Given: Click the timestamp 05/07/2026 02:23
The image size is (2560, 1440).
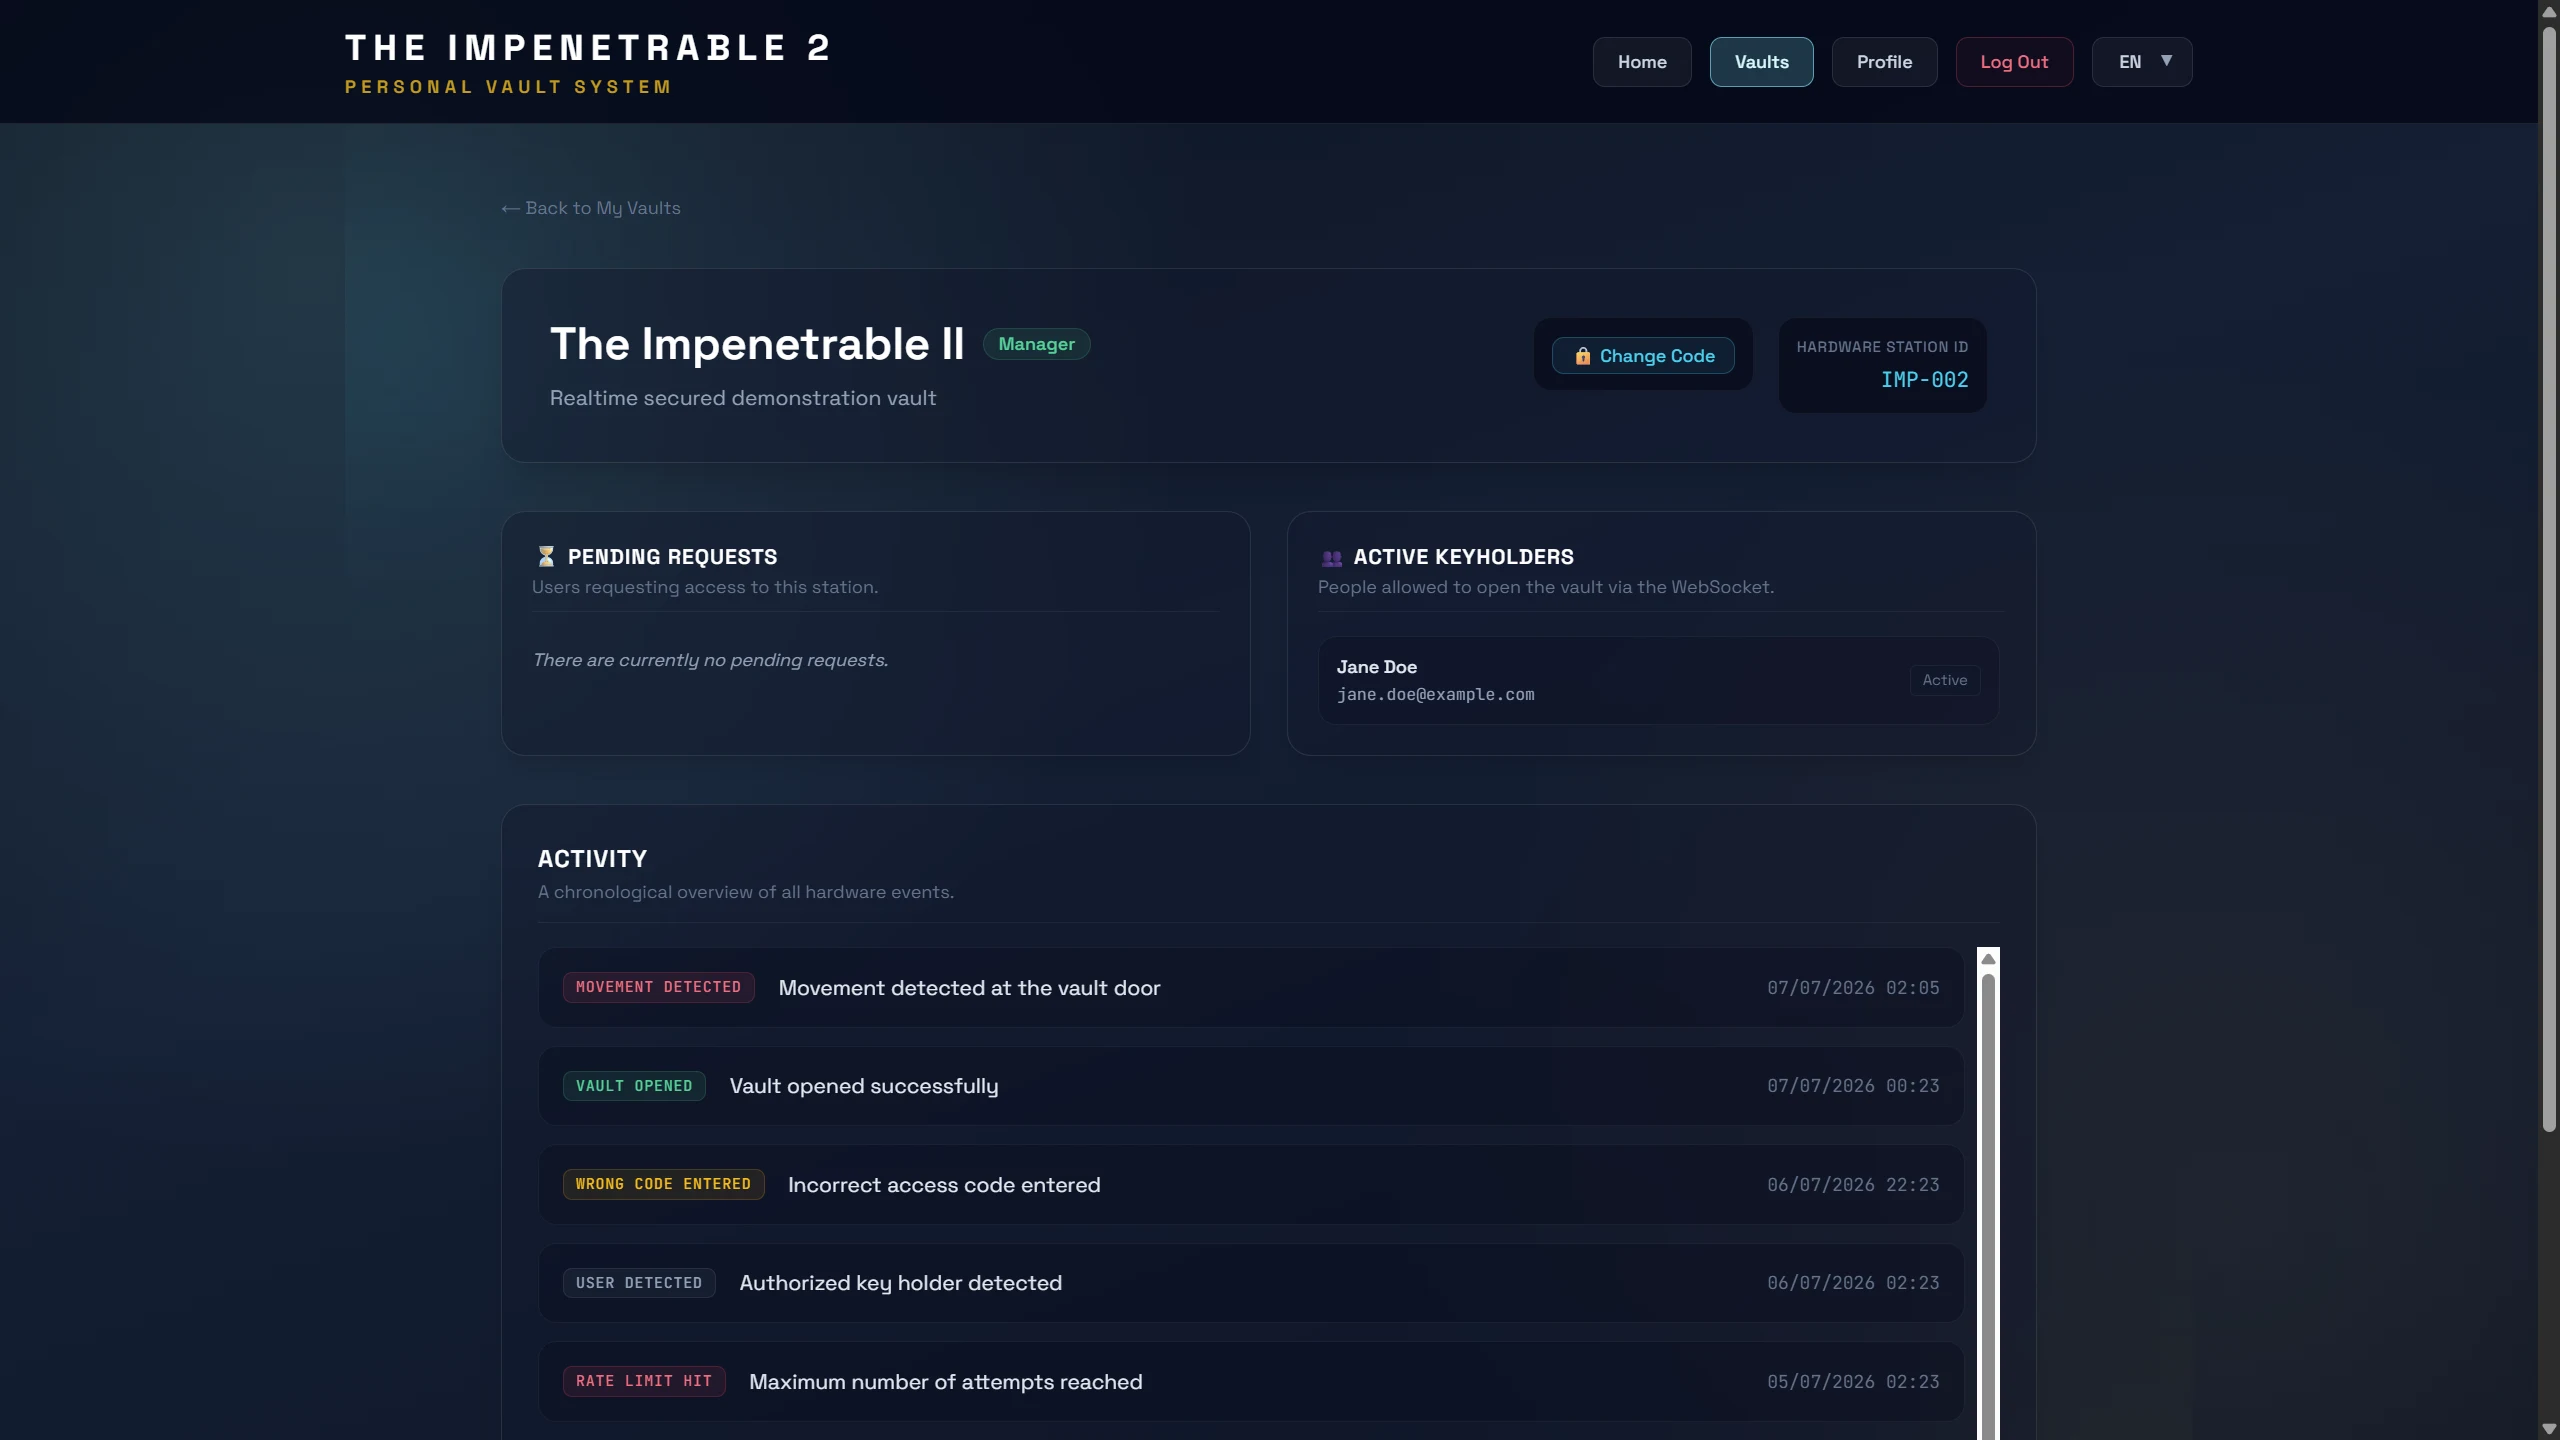Looking at the screenshot, I should click(1853, 1382).
